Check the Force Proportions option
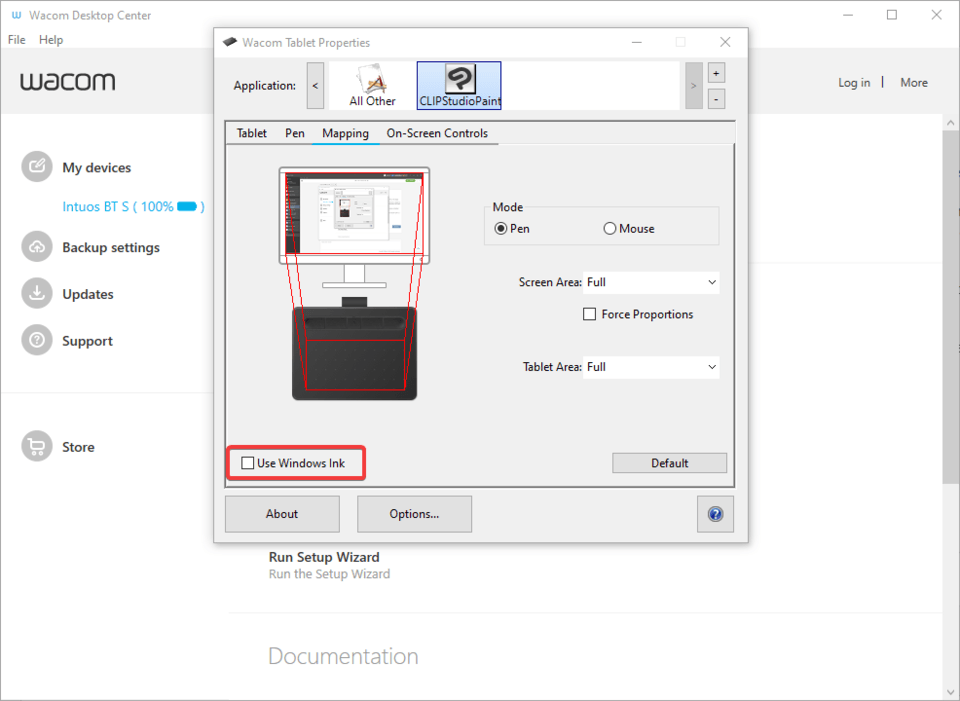This screenshot has height=701, width=960. (x=589, y=314)
